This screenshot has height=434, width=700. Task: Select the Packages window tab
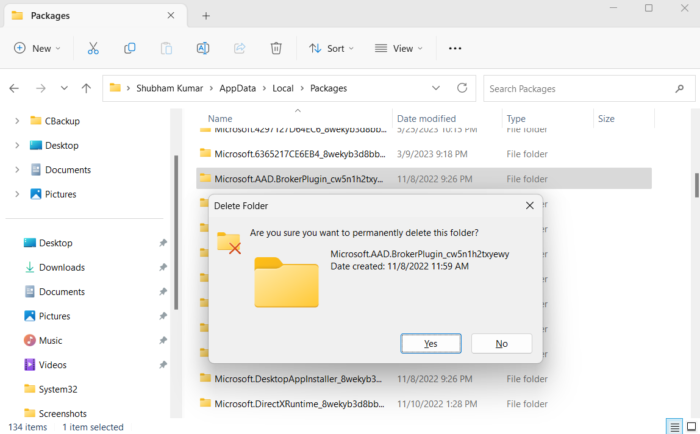[95, 16]
